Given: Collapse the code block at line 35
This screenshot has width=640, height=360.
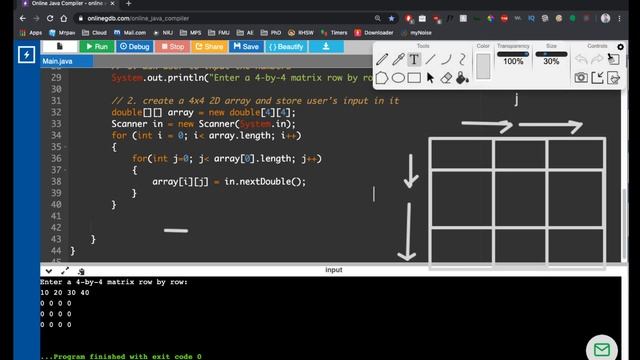Looking at the screenshot, I should [x=66, y=147].
